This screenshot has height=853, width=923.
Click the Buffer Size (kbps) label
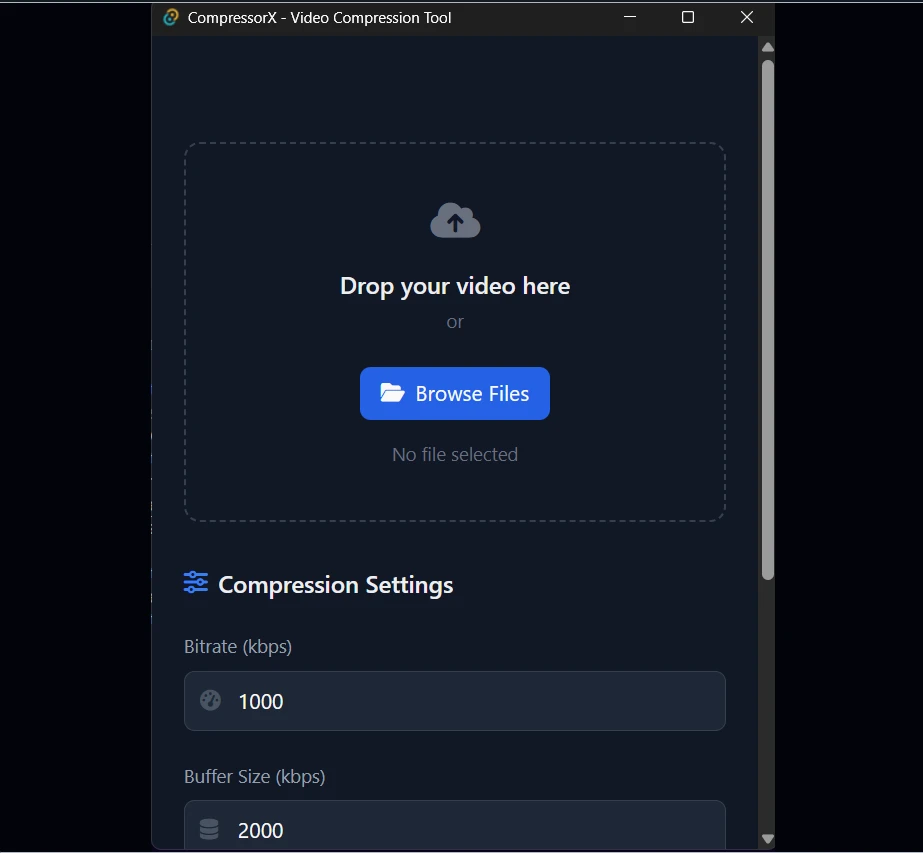[x=254, y=776]
